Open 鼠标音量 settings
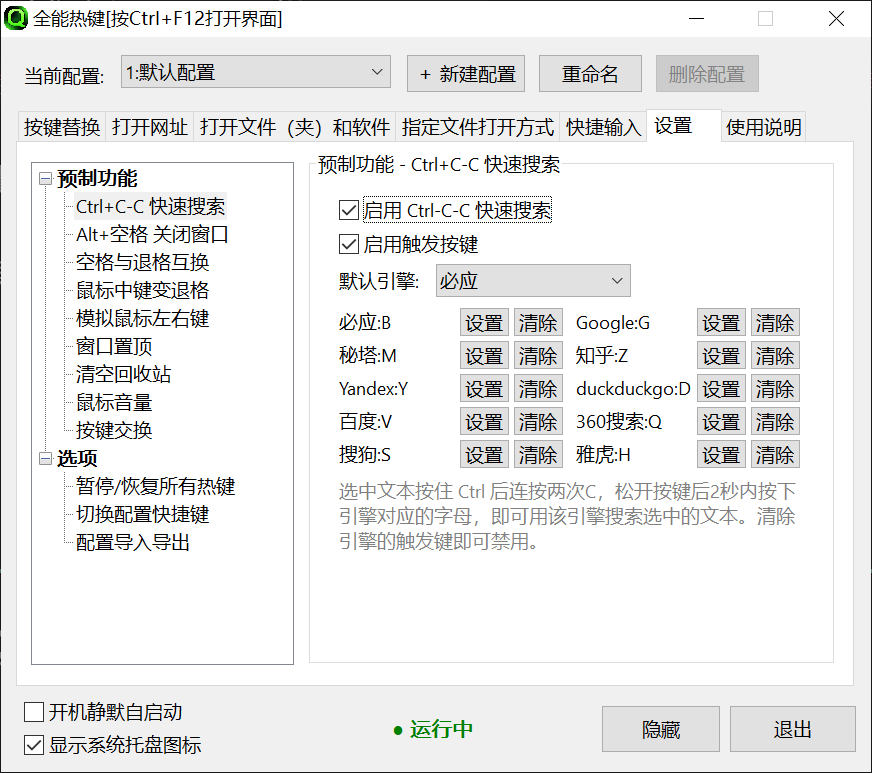Image resolution: width=872 pixels, height=773 pixels. 114,403
